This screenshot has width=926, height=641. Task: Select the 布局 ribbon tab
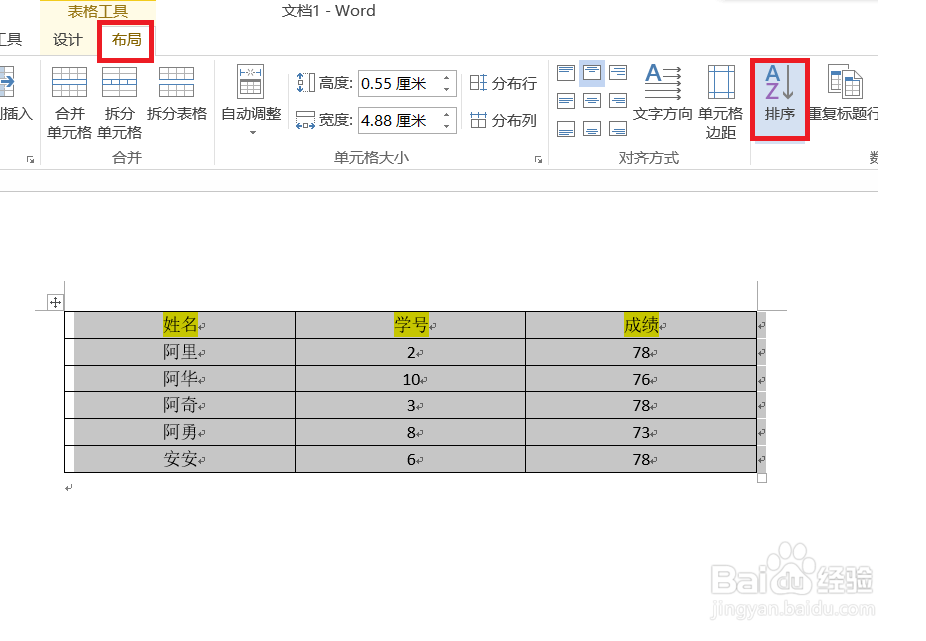pos(125,40)
